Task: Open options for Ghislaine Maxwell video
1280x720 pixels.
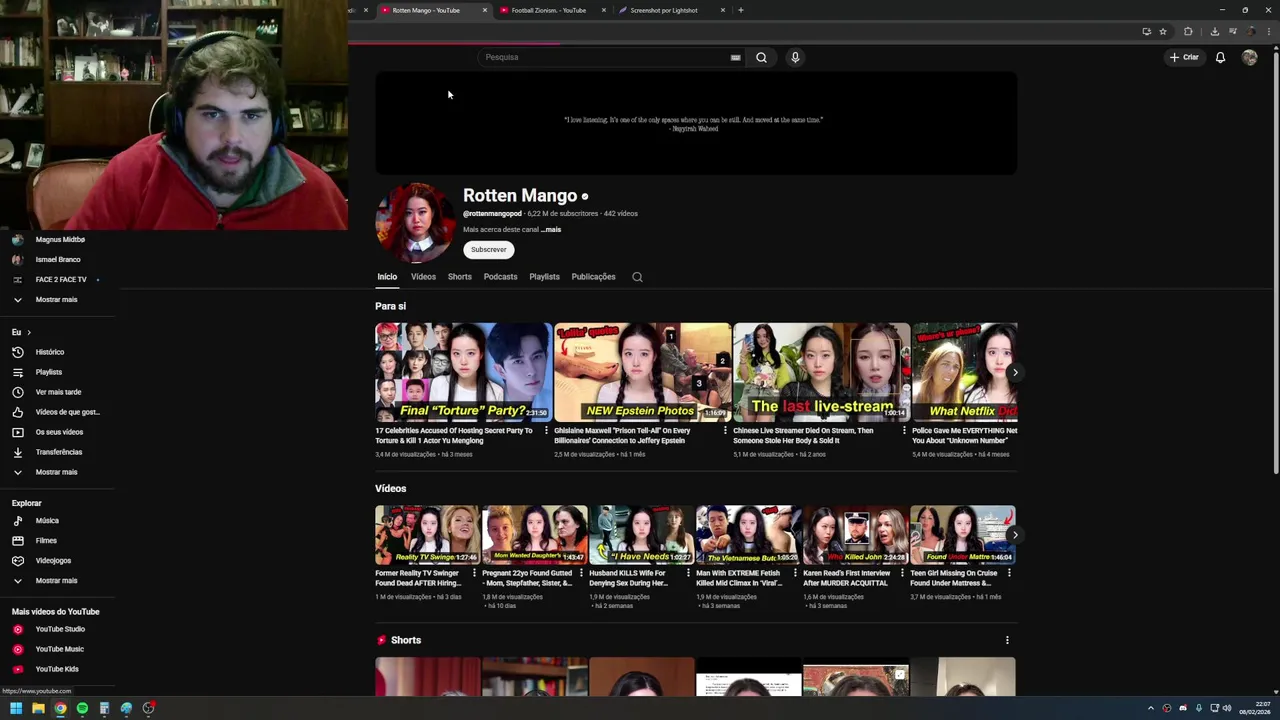Action: click(725, 431)
